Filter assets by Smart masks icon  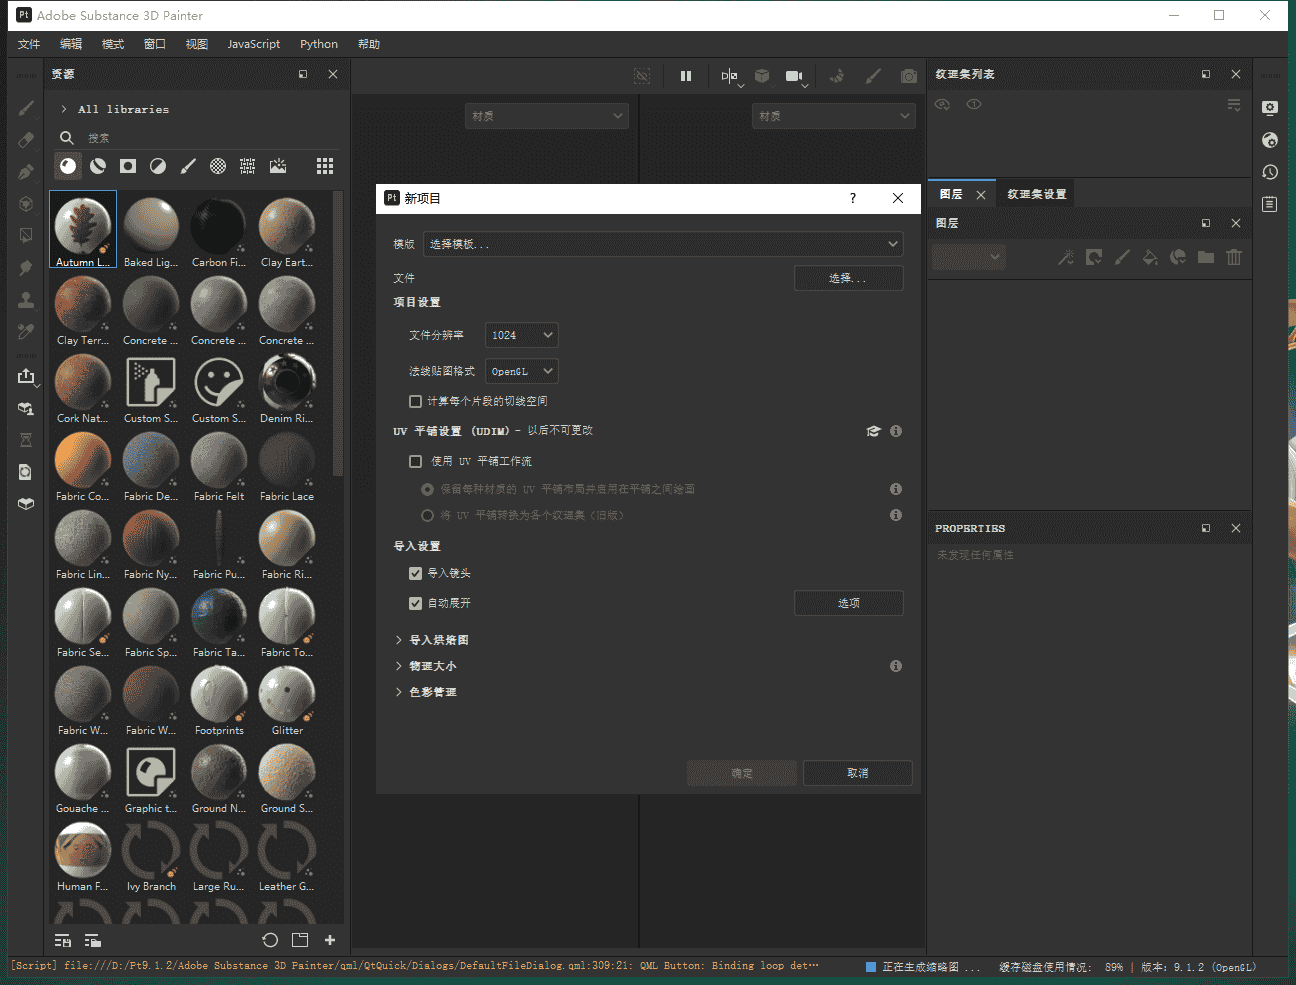click(x=128, y=166)
